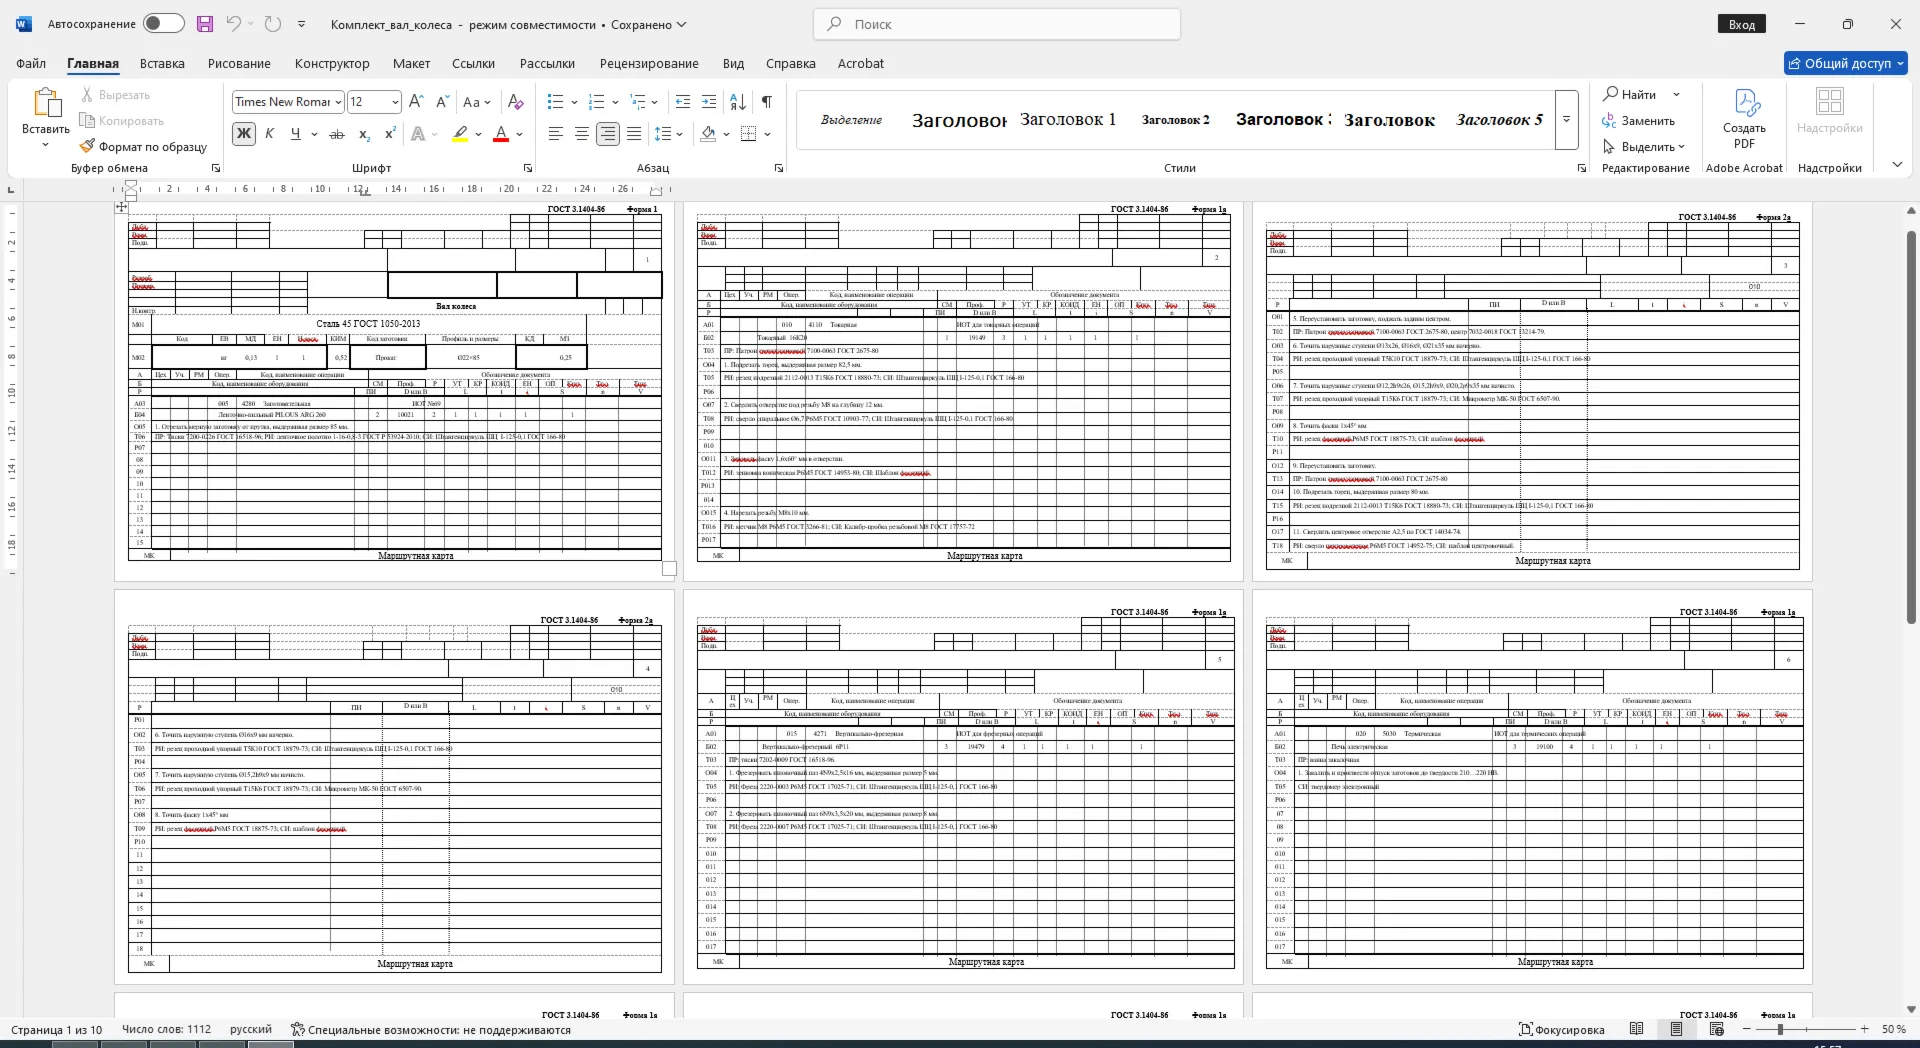Screen dimensions: 1920x1048
Task: Toggle align right paragraph button
Action: pos(607,134)
